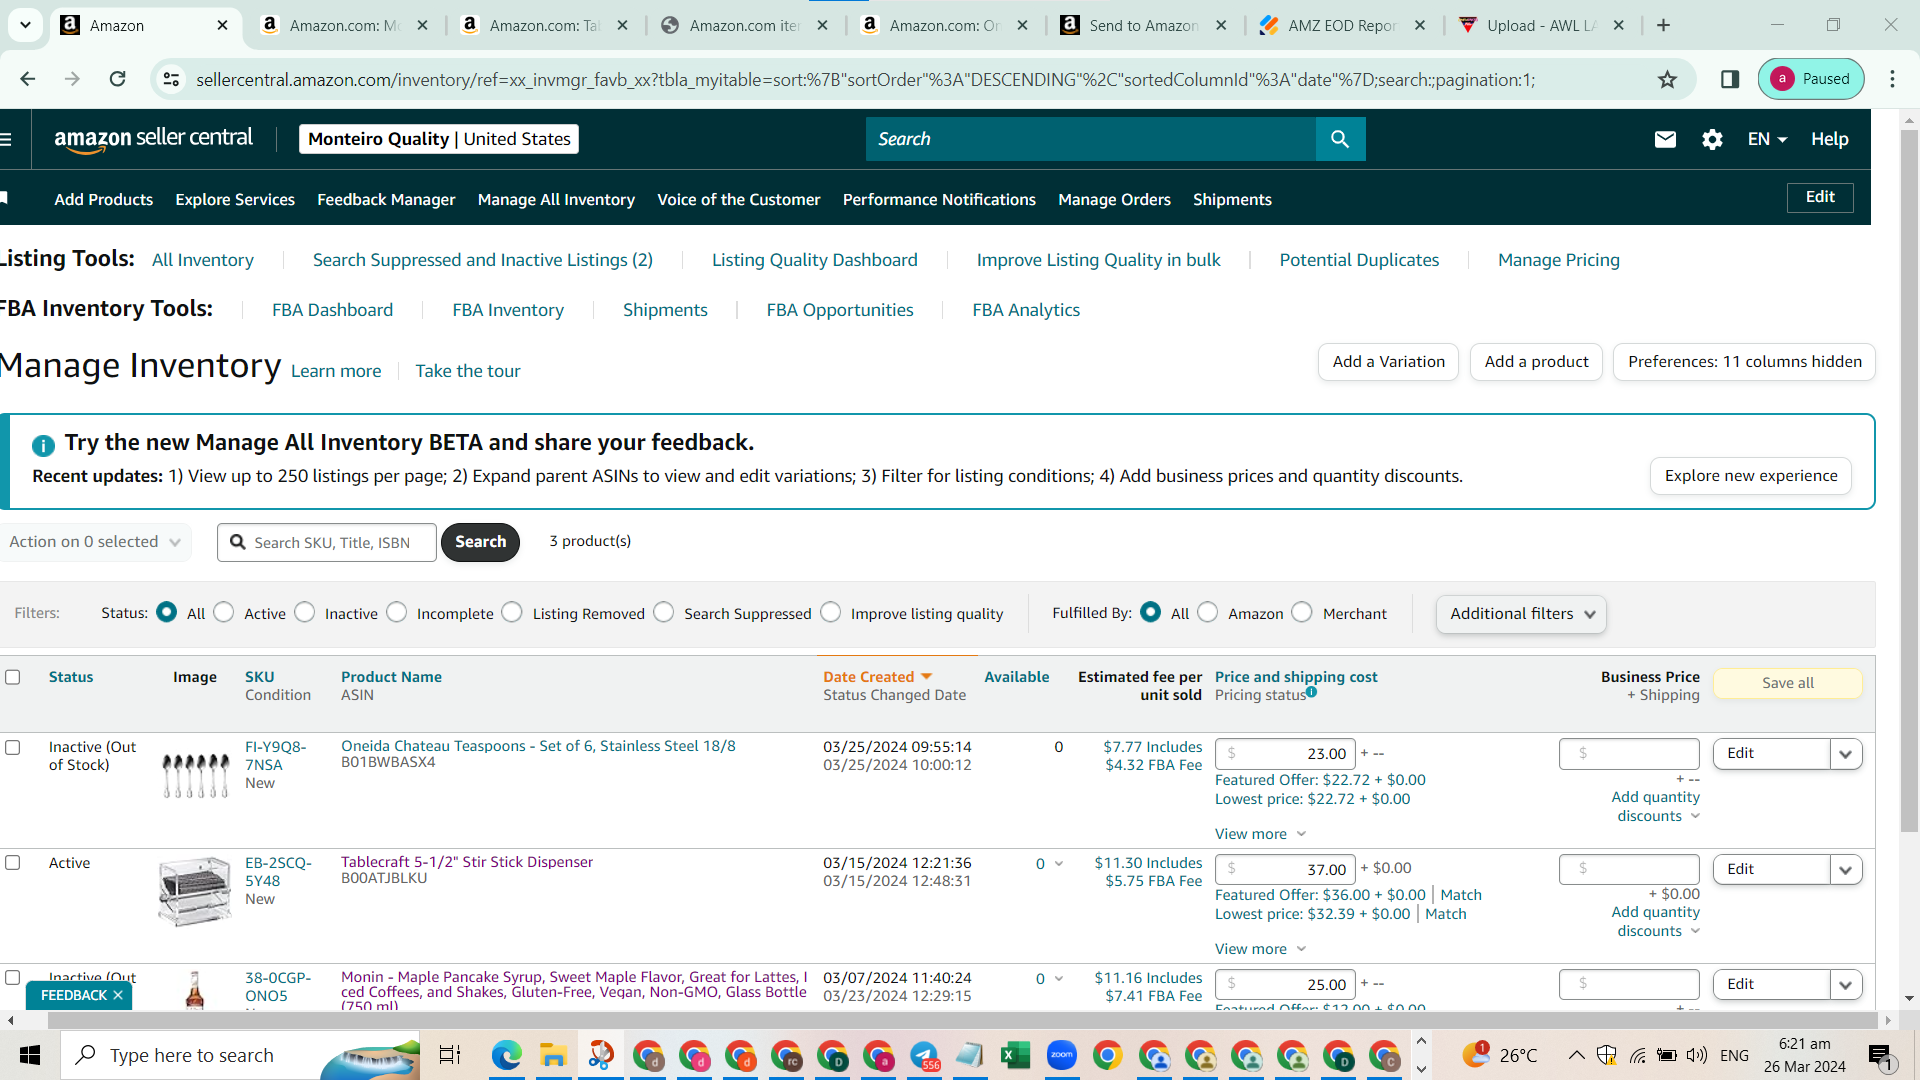Click the search magnifier button in header
Image resolution: width=1920 pixels, height=1080 pixels.
[1340, 139]
